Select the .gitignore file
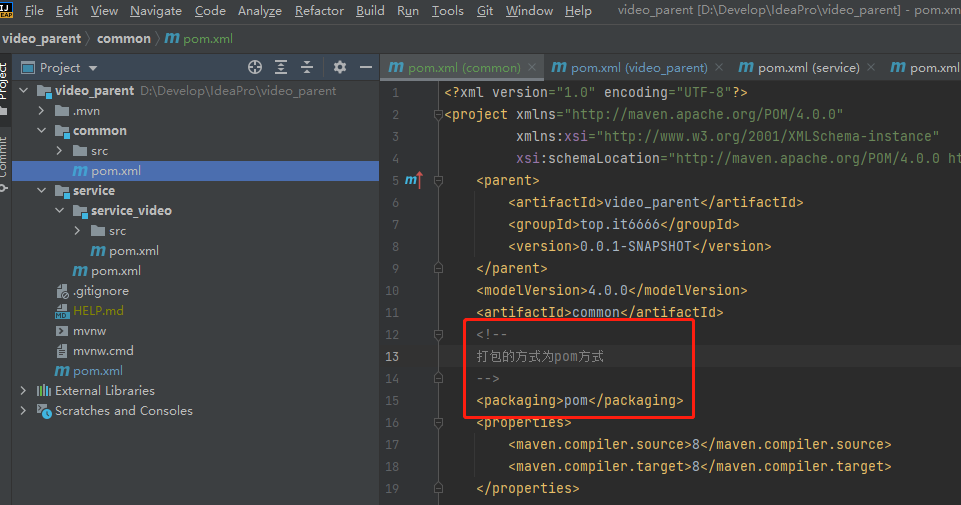The height and width of the screenshot is (505, 961). (x=92, y=291)
